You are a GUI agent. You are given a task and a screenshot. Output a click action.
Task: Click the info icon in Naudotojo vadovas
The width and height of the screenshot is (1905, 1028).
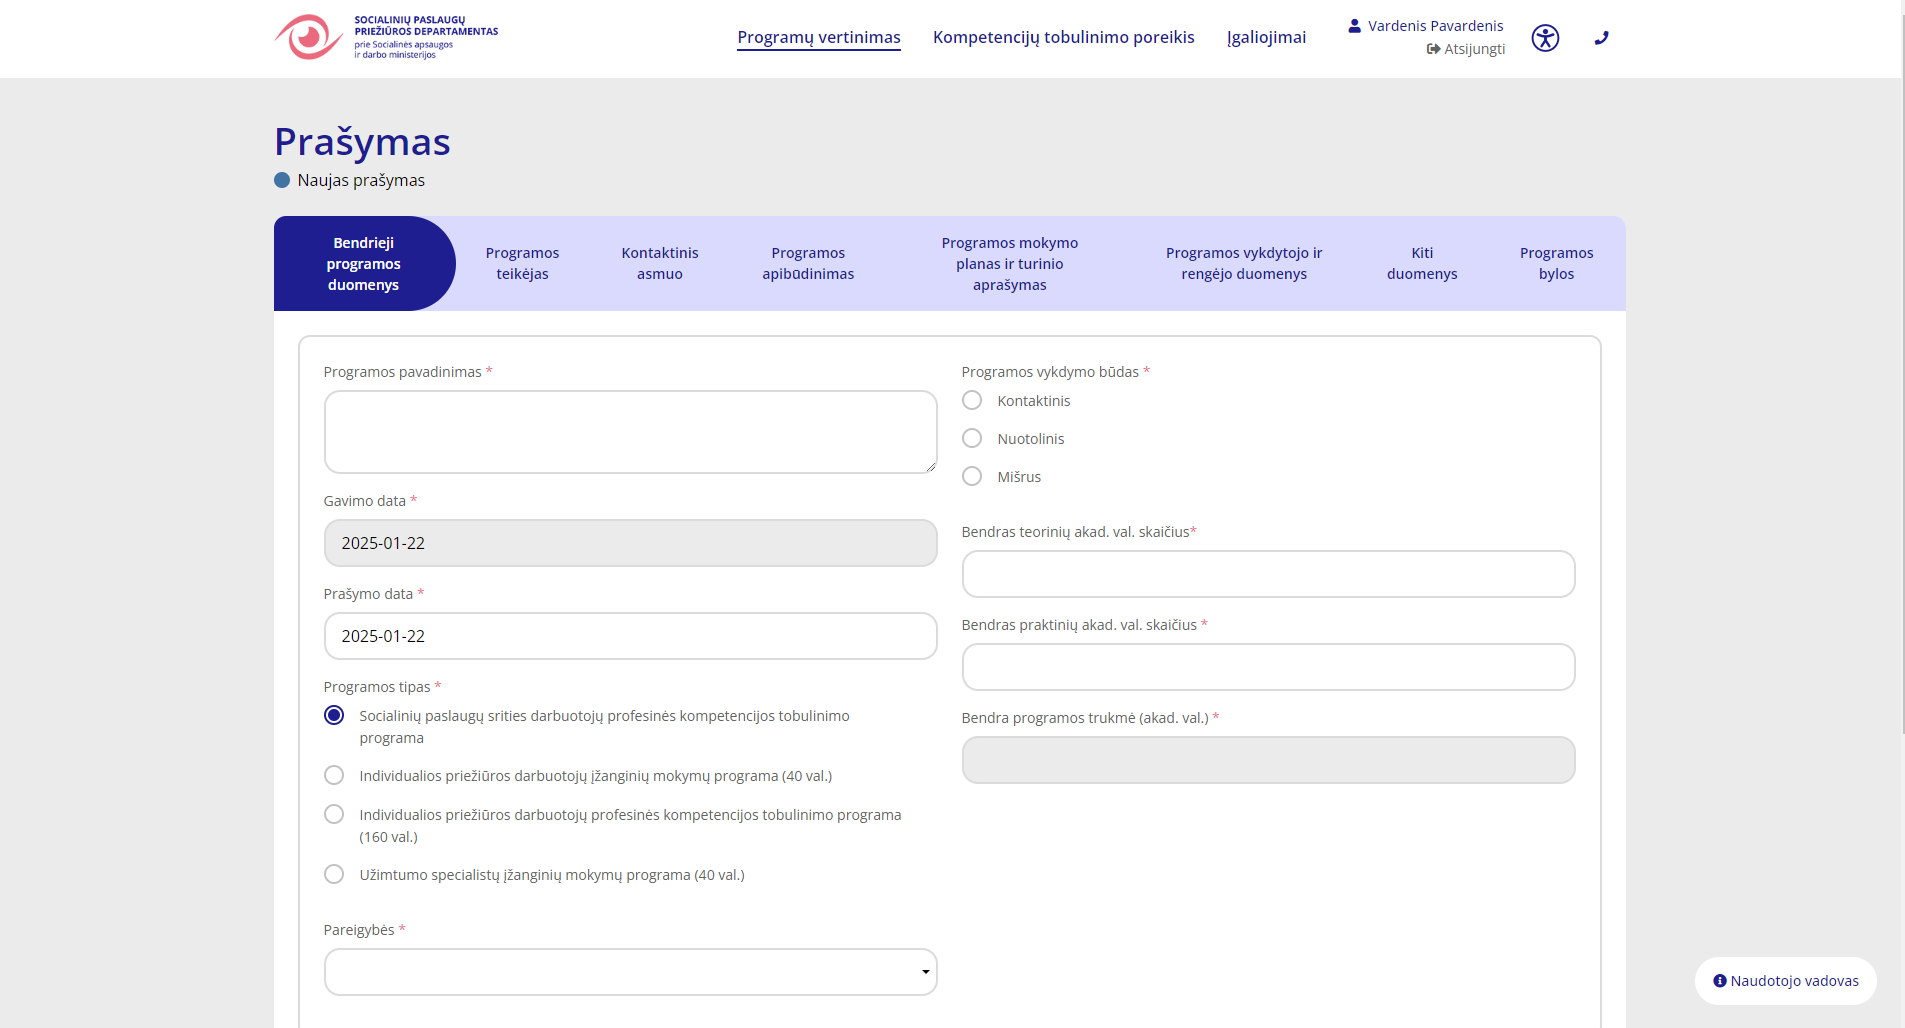tap(1719, 981)
